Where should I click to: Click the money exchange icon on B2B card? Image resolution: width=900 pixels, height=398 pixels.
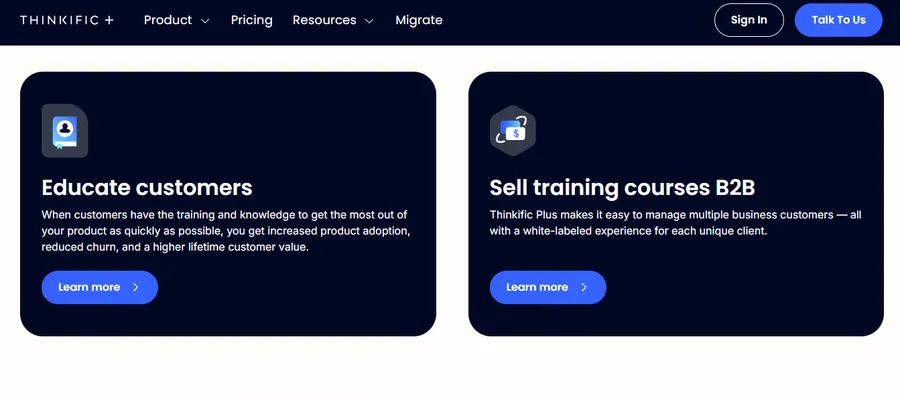click(513, 131)
